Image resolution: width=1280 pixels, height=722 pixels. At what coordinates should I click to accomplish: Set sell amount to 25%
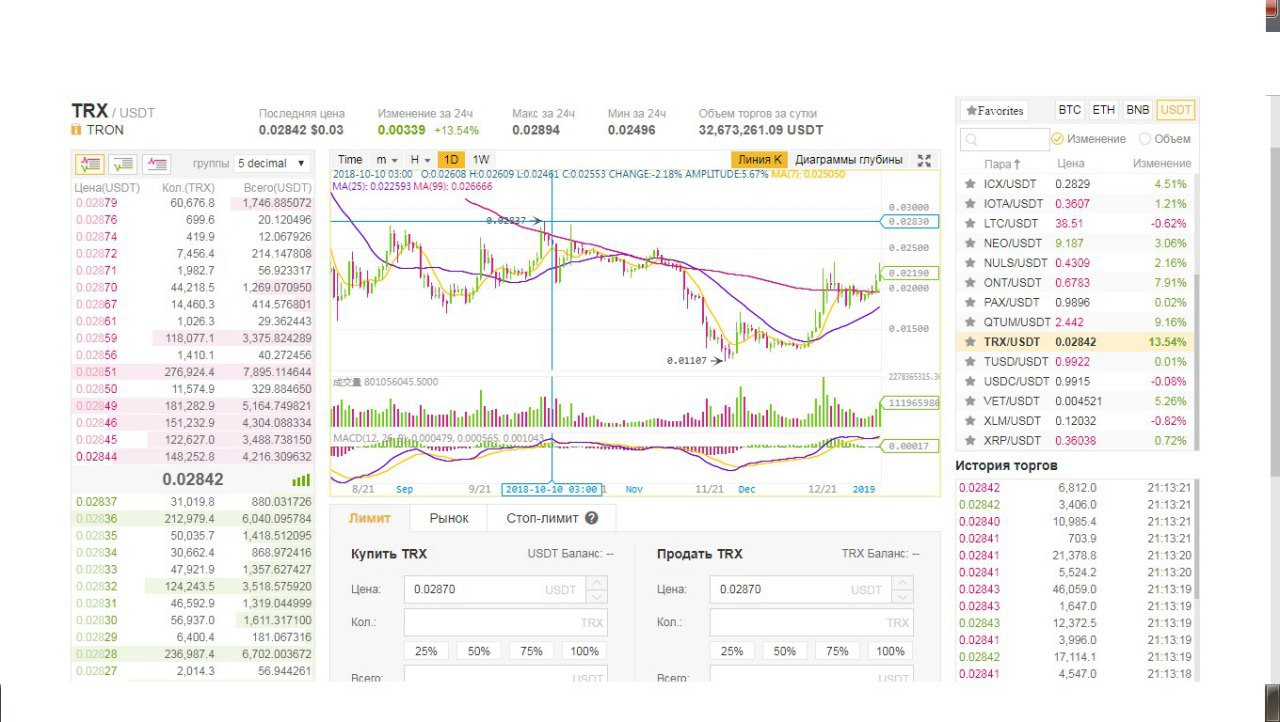coord(732,651)
